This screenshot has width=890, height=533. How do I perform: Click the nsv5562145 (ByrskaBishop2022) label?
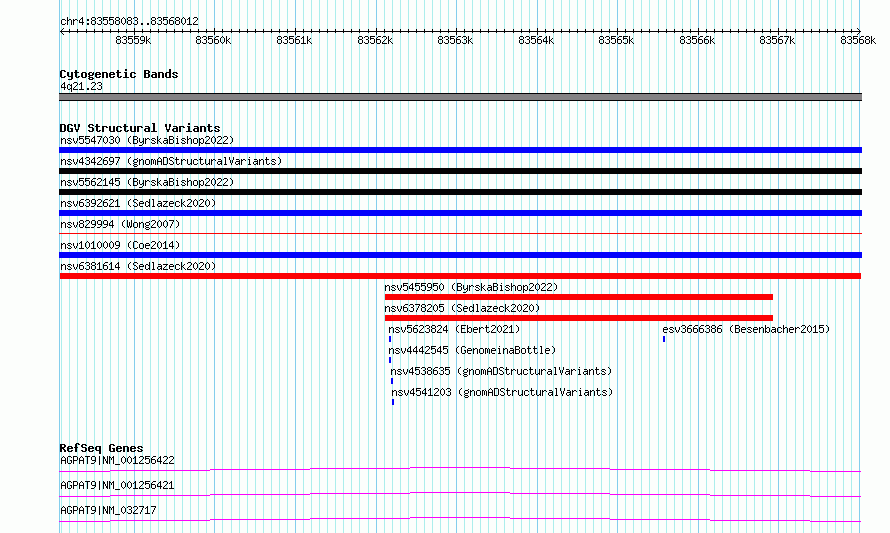pyautogui.click(x=147, y=182)
